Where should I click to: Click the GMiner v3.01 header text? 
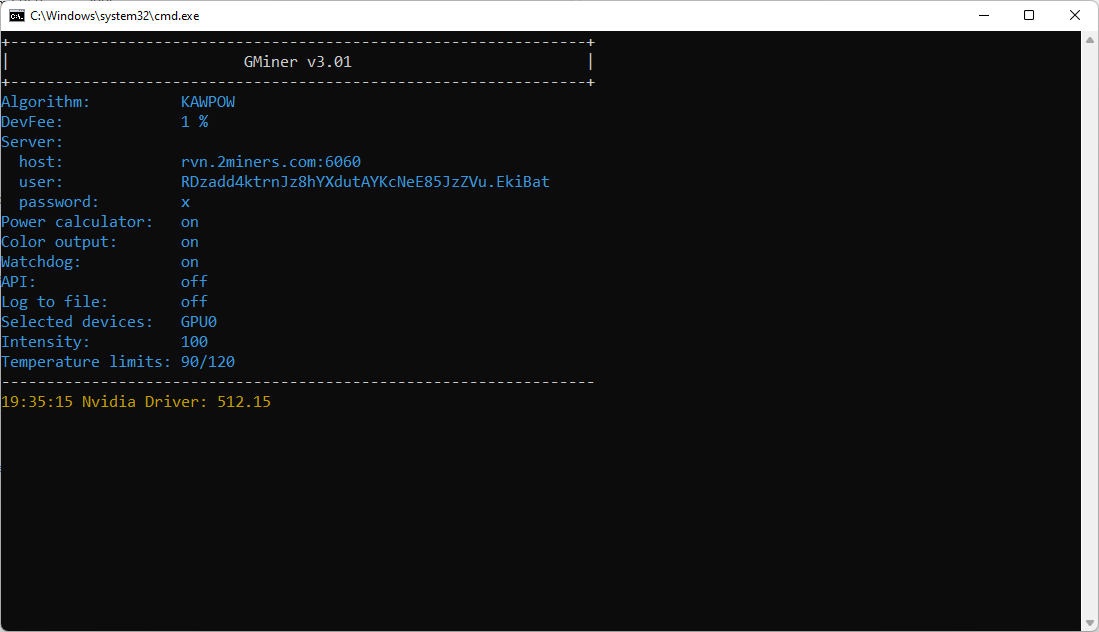click(297, 62)
